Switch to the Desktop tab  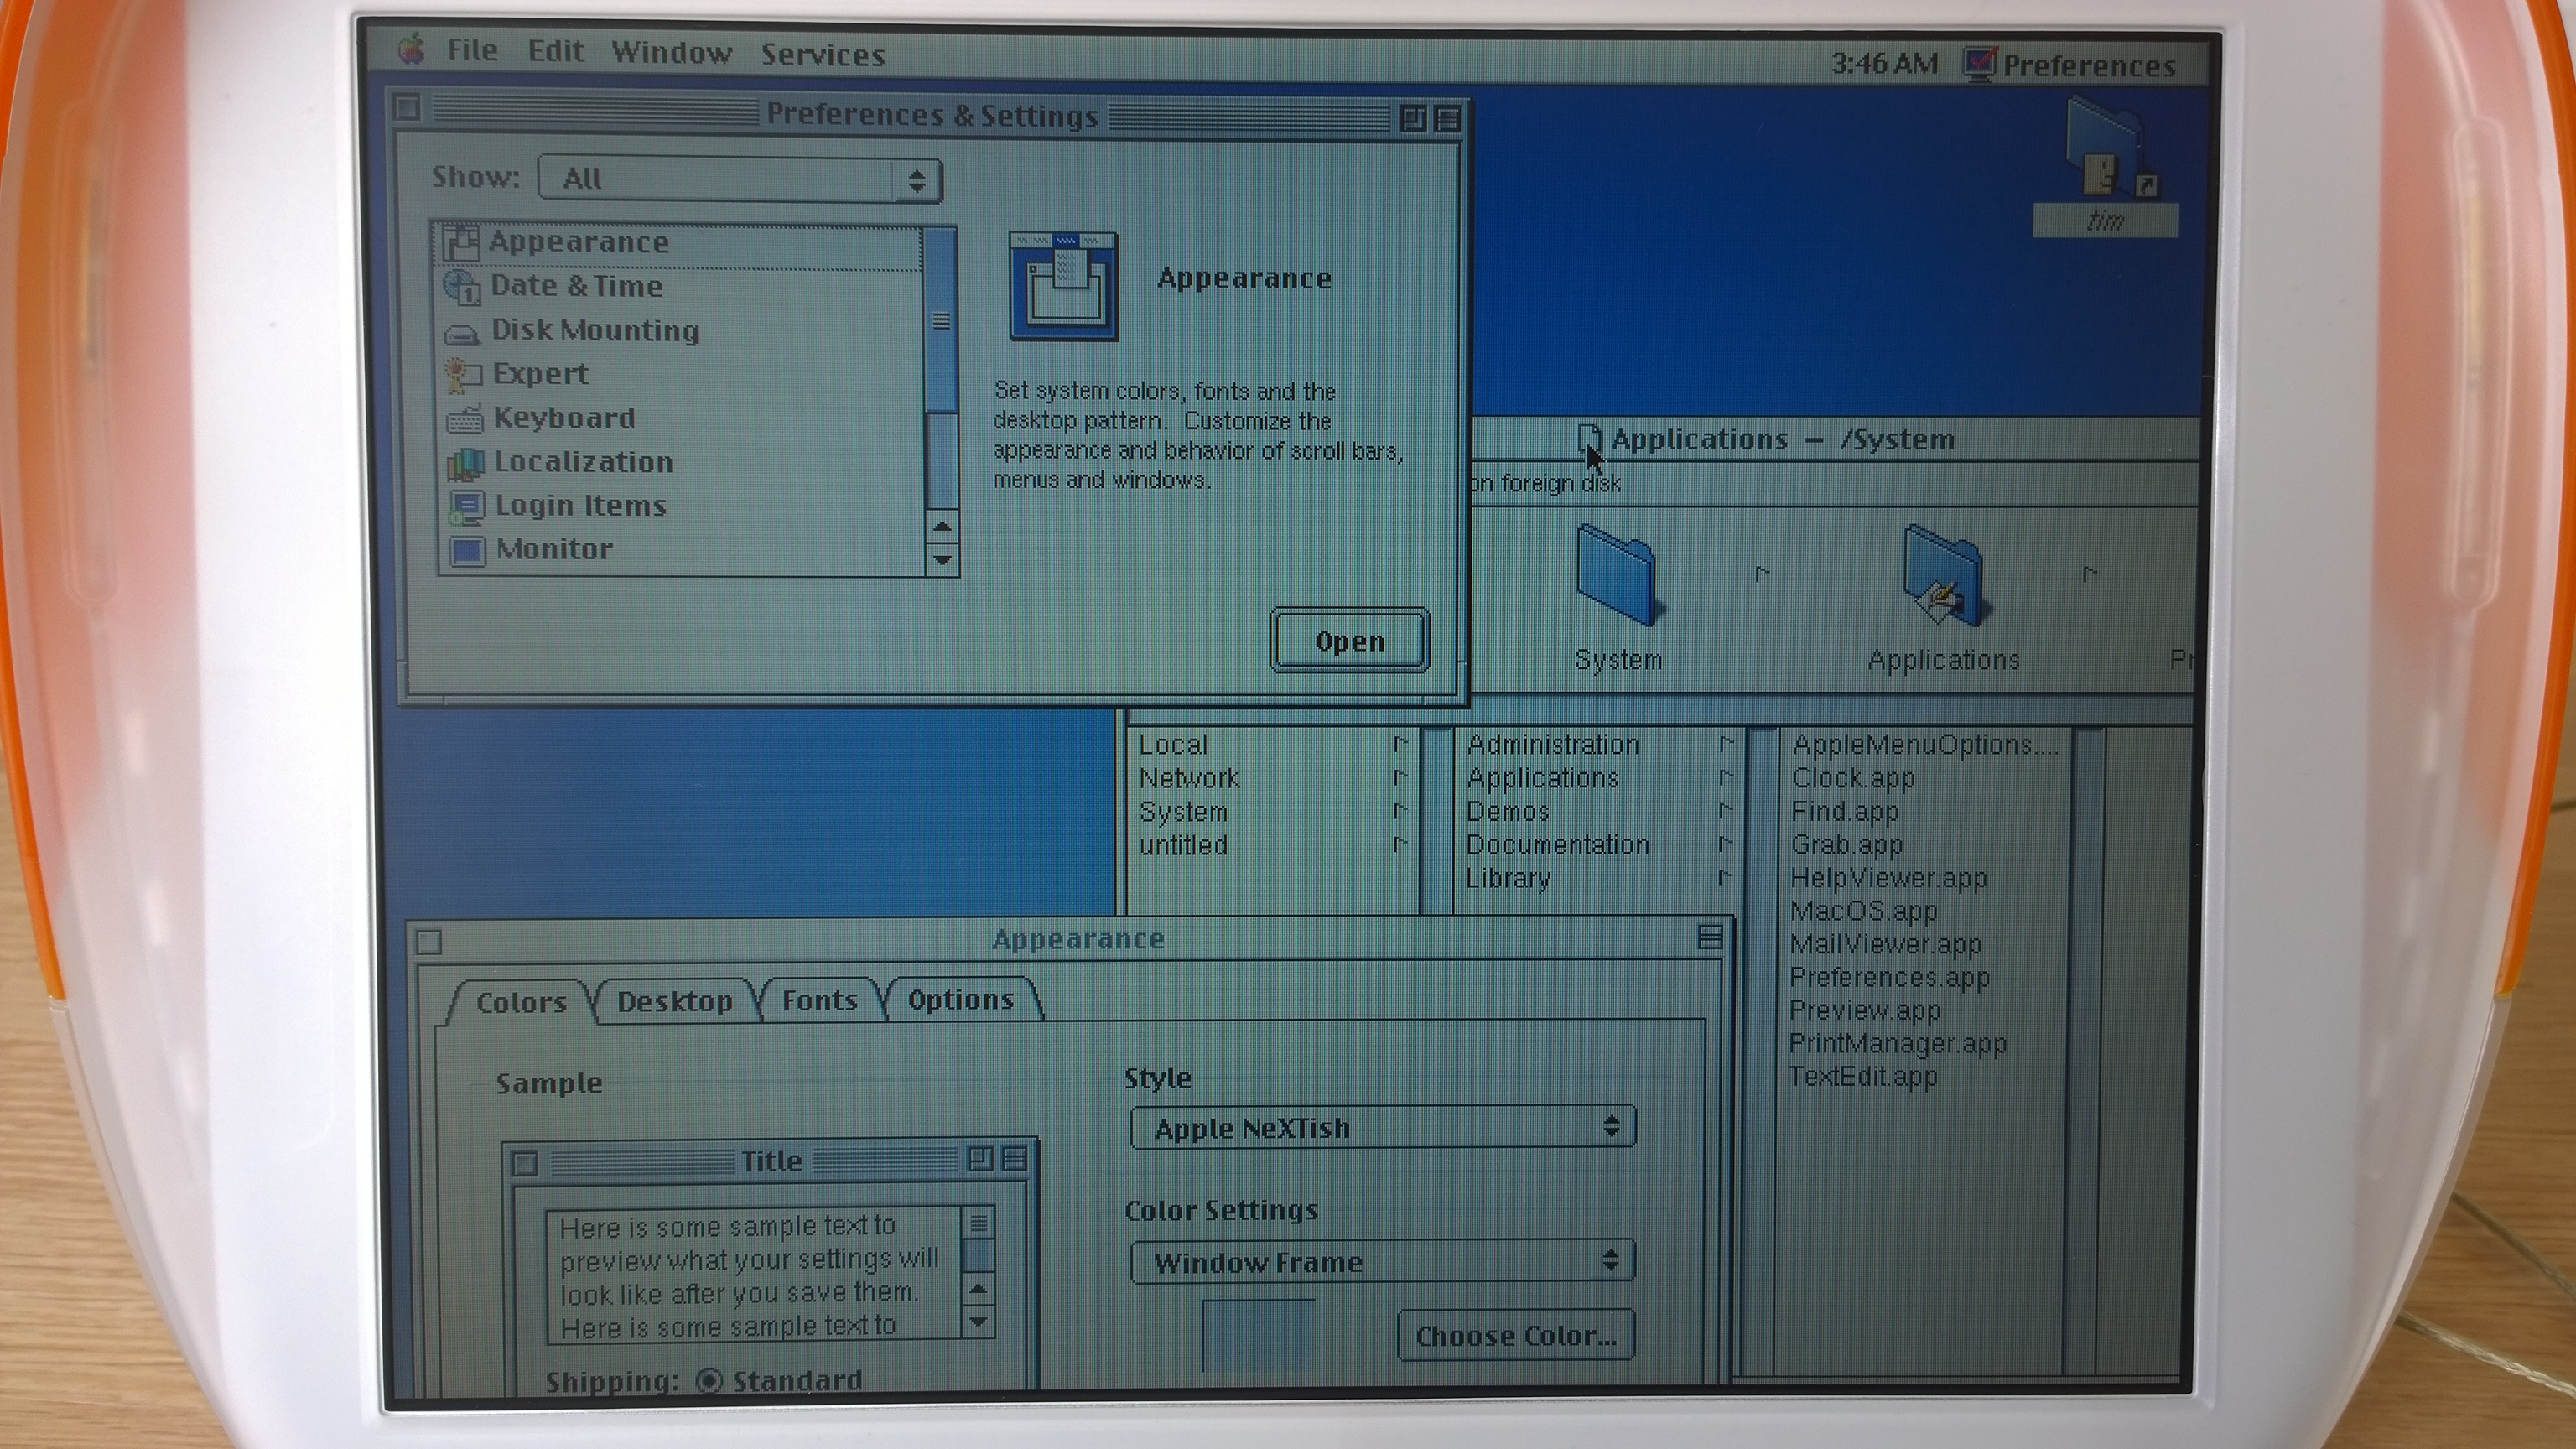click(674, 1001)
